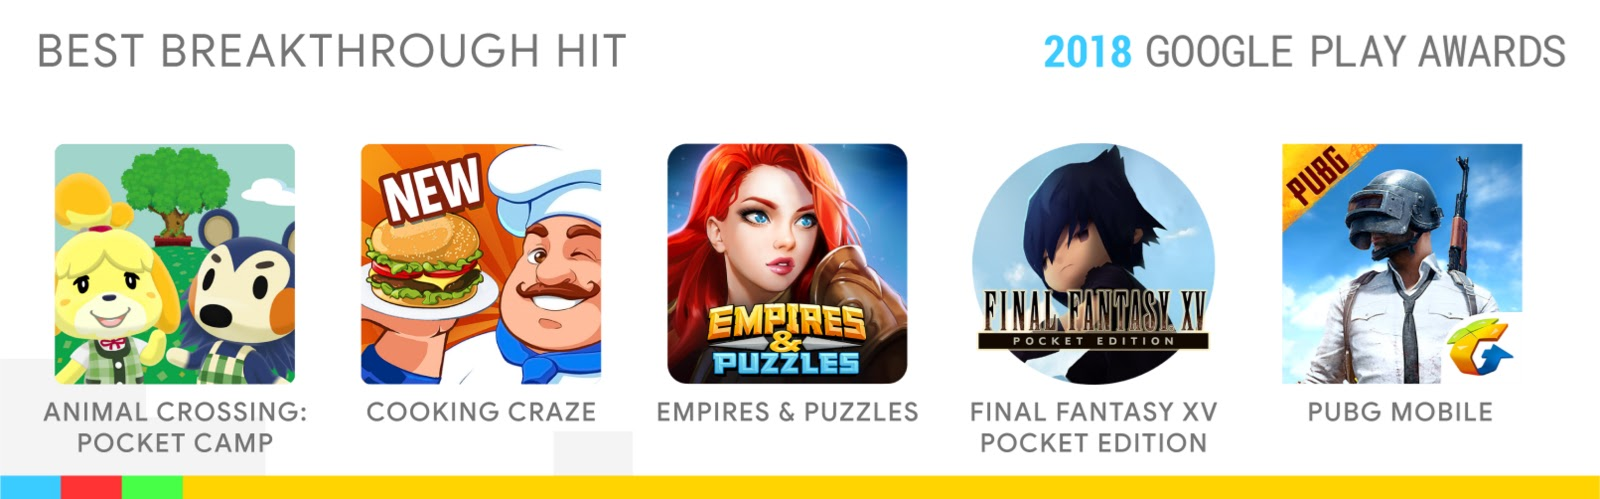The image size is (1600, 499).
Task: Select the Cooking Craze chef icon
Action: 481,264
